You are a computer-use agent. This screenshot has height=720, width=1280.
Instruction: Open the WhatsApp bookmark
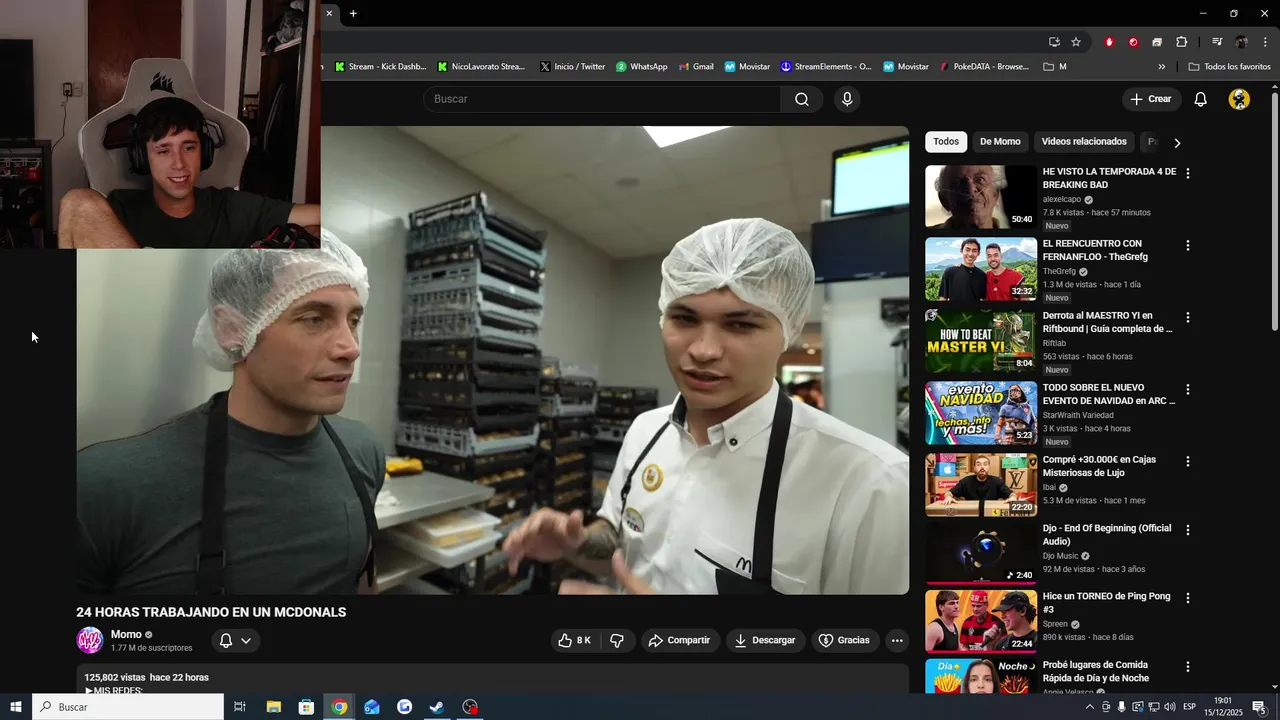coord(641,67)
